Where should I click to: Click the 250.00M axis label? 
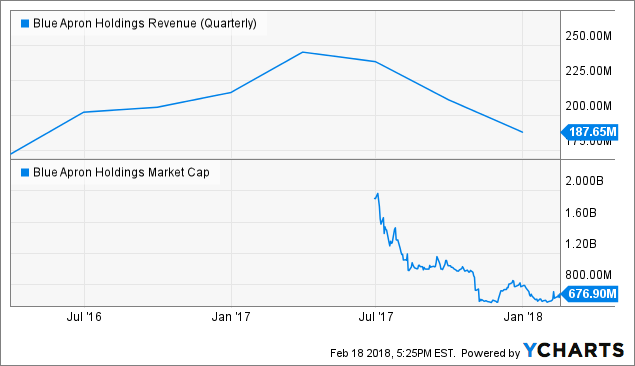588,36
